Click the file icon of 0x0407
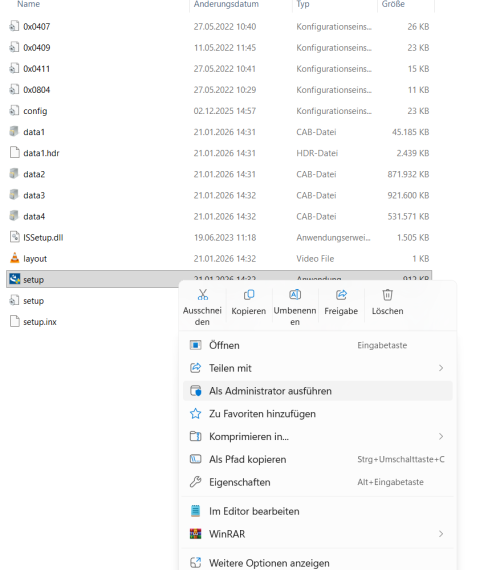The width and height of the screenshot is (500, 570). (14, 26)
